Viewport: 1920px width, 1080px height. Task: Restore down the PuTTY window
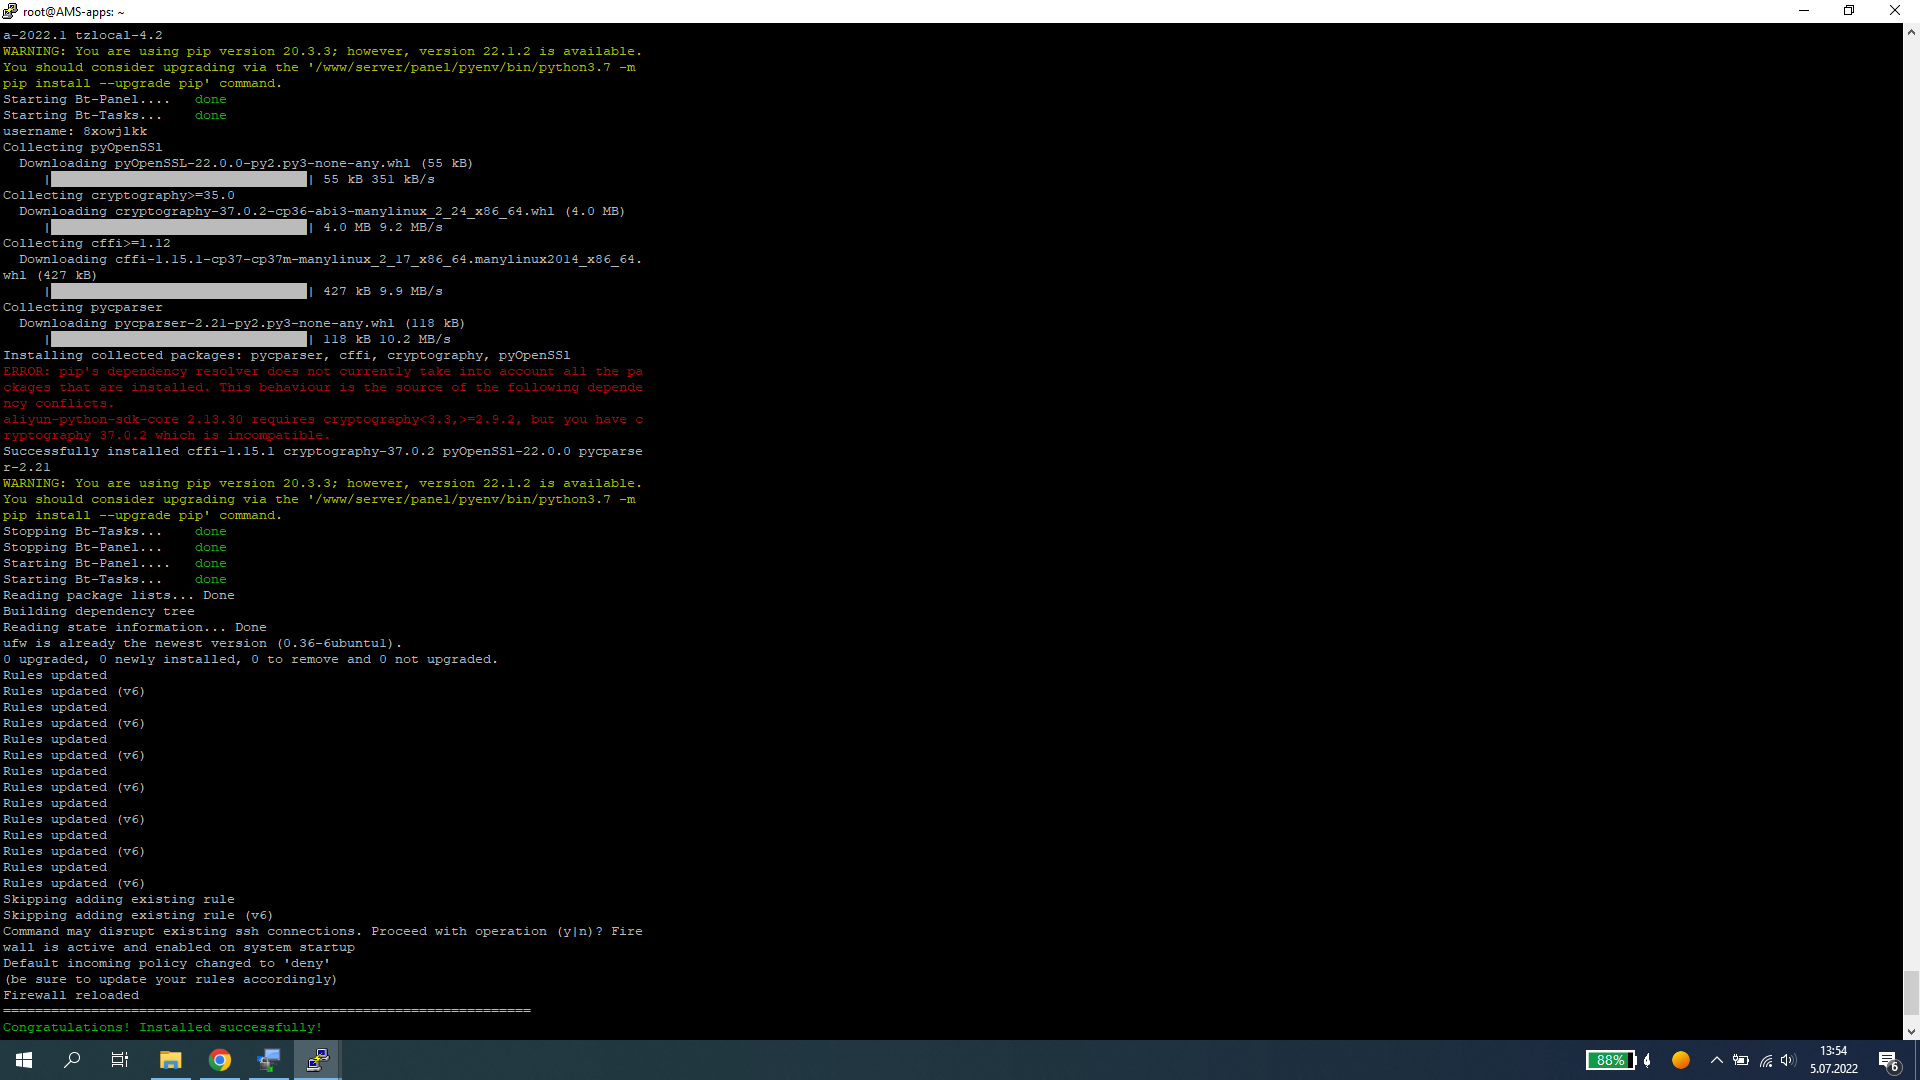point(1849,11)
